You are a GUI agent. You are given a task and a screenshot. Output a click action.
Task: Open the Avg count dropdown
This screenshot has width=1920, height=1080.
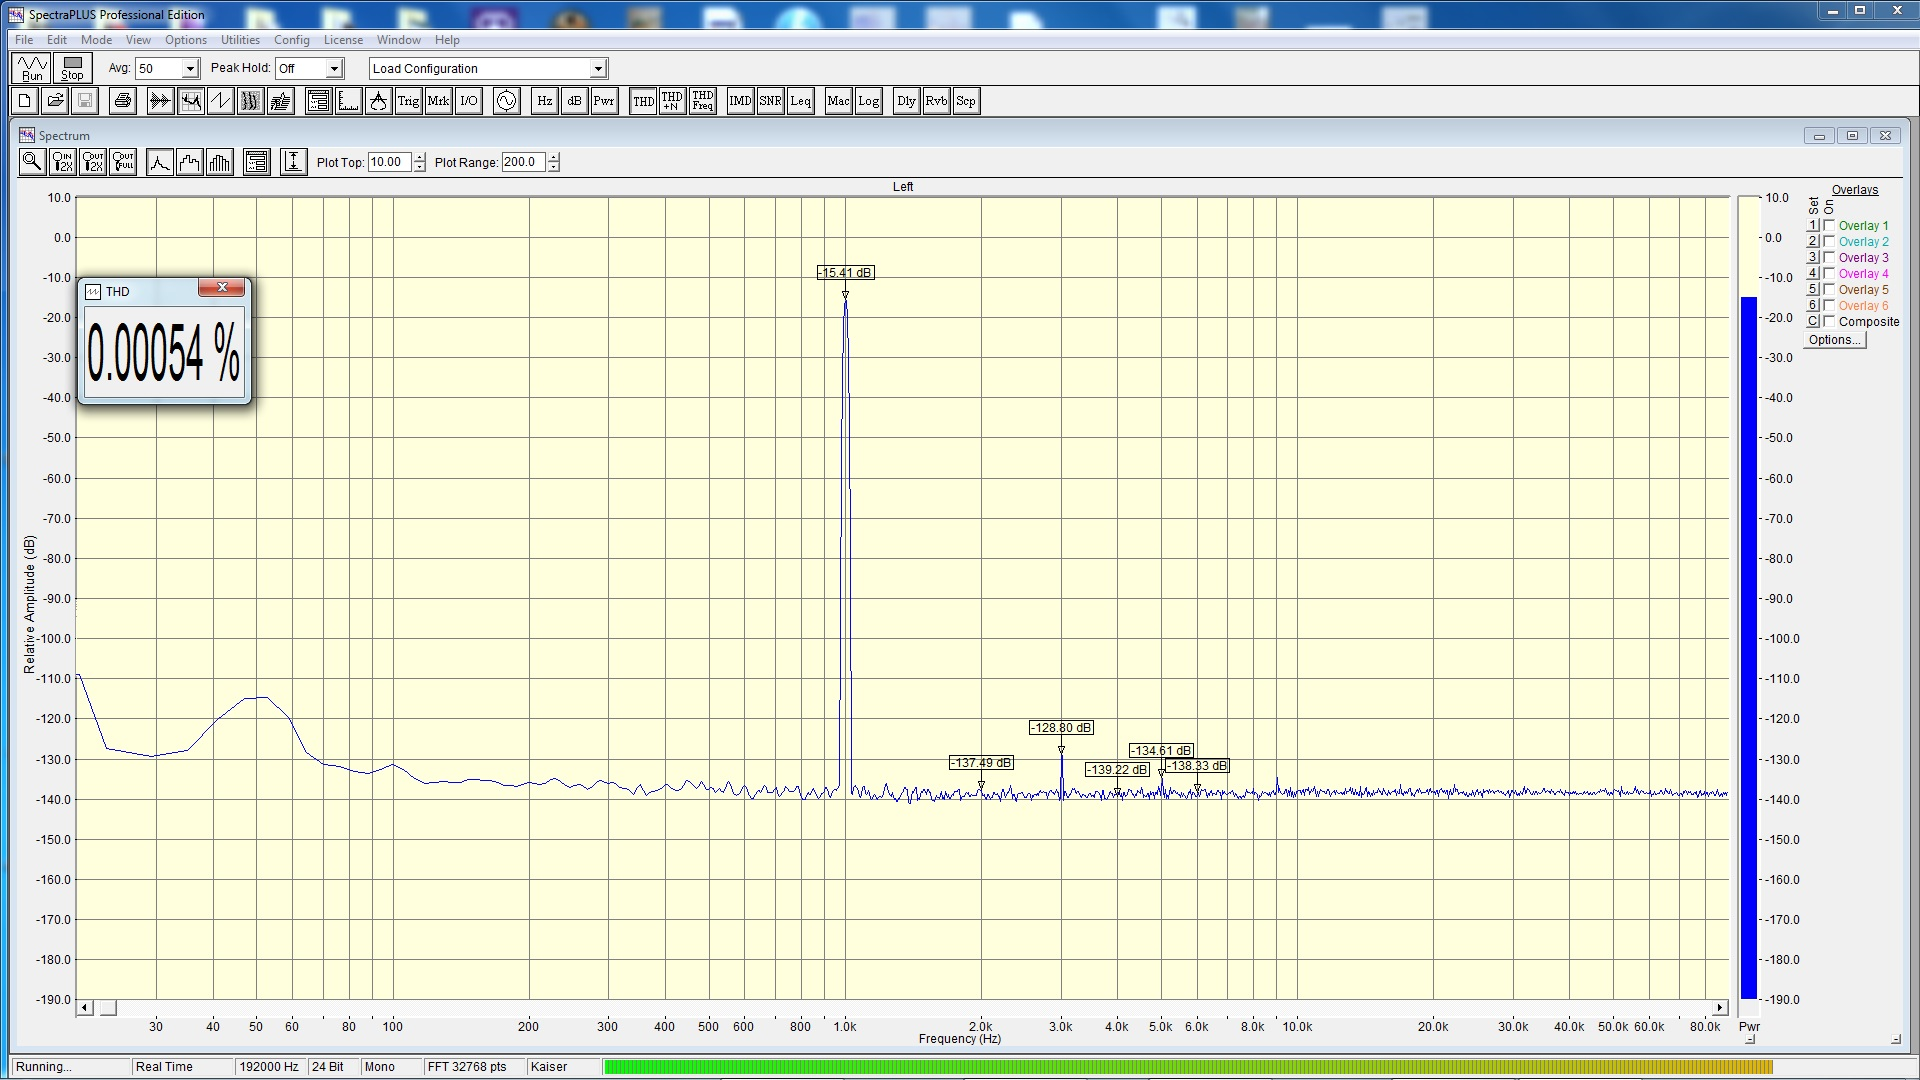[190, 69]
